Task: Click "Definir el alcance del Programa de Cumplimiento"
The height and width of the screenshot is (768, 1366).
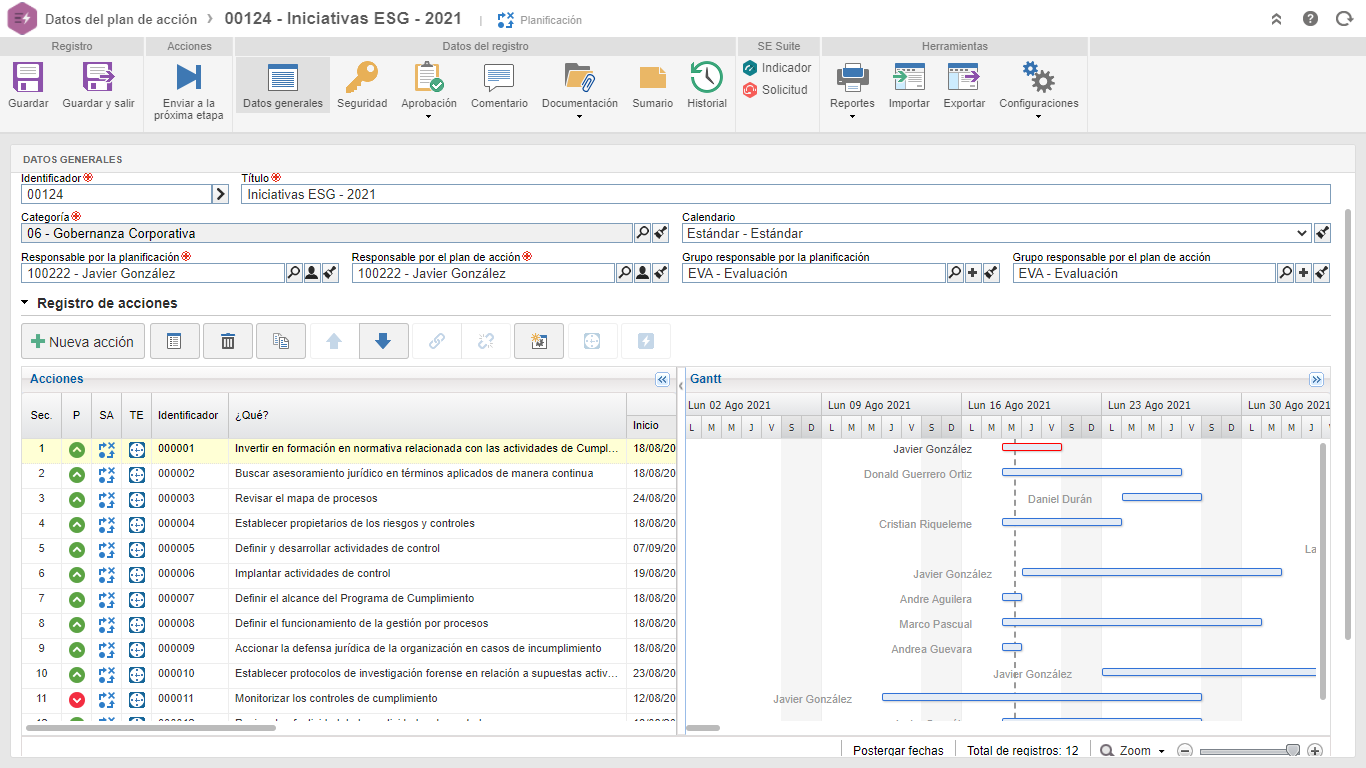Action: click(x=354, y=599)
